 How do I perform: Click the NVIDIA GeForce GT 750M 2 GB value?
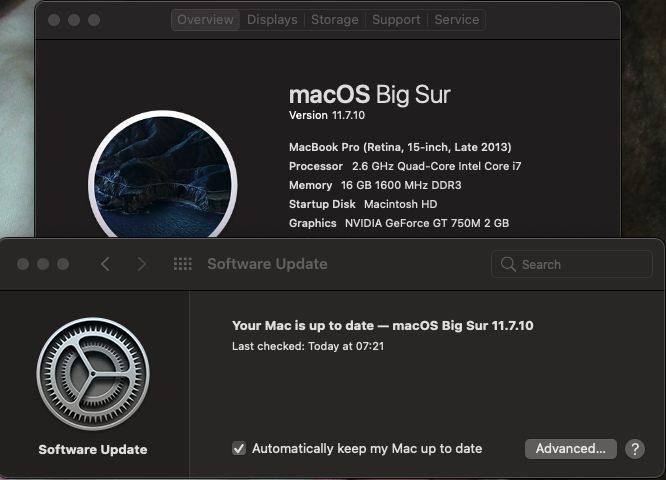coord(427,223)
